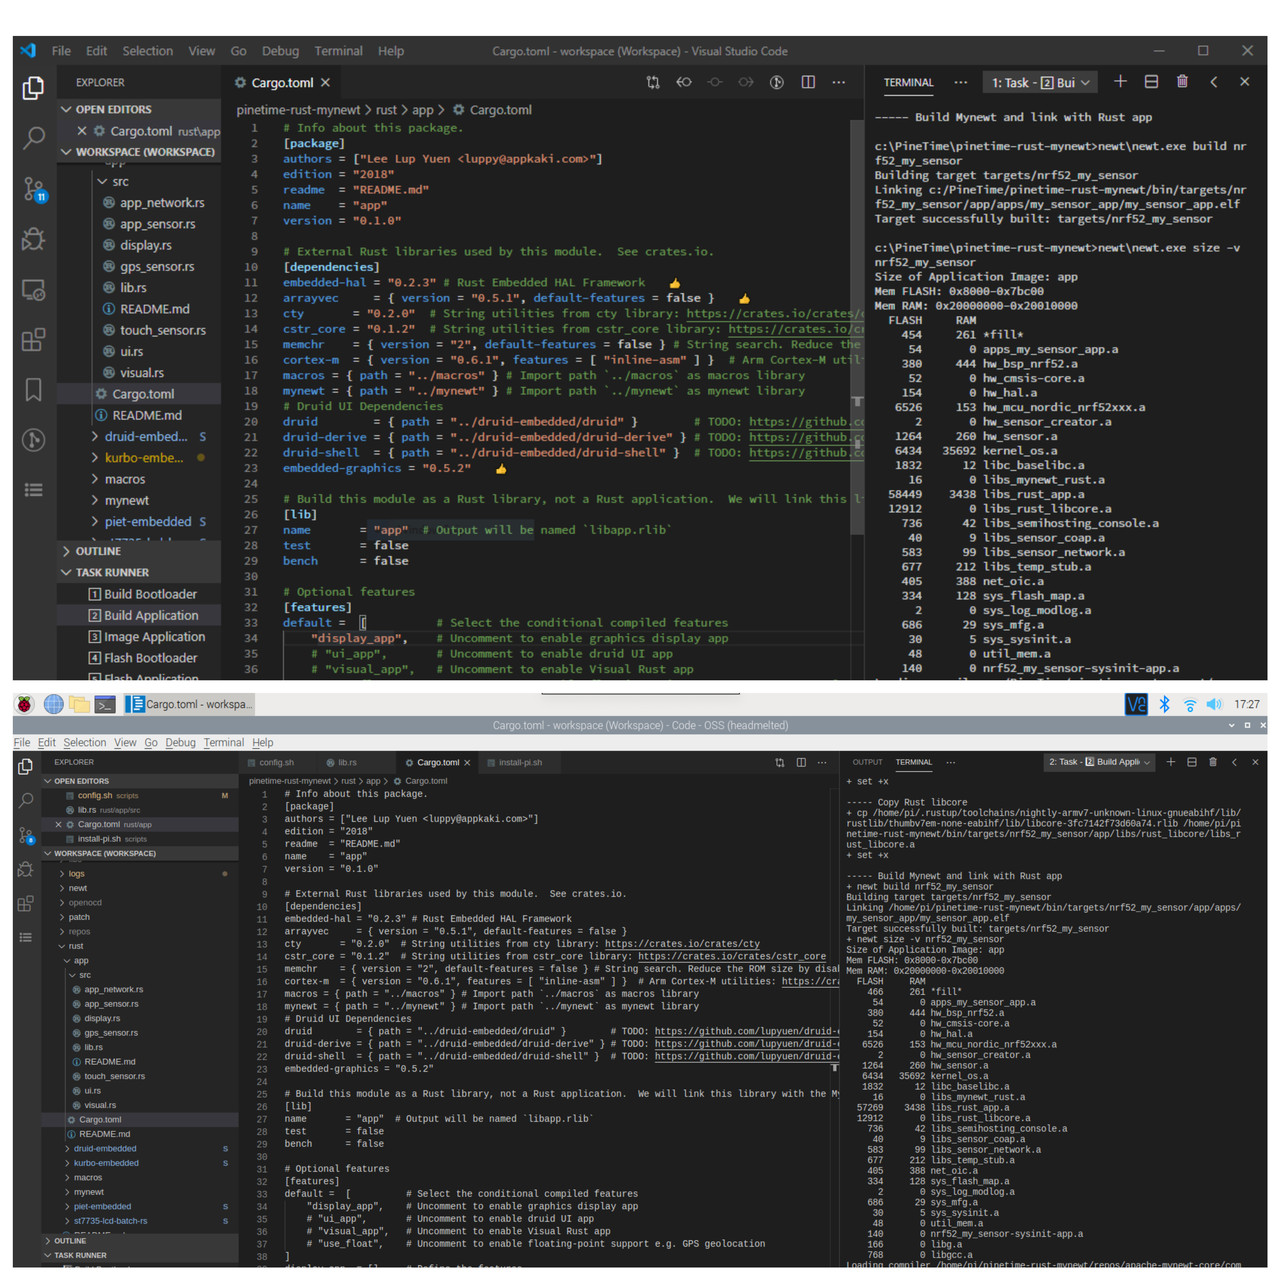Kill terminal with trash icon in upper window
Screen dimensions: 1280x1280
pos(1182,82)
